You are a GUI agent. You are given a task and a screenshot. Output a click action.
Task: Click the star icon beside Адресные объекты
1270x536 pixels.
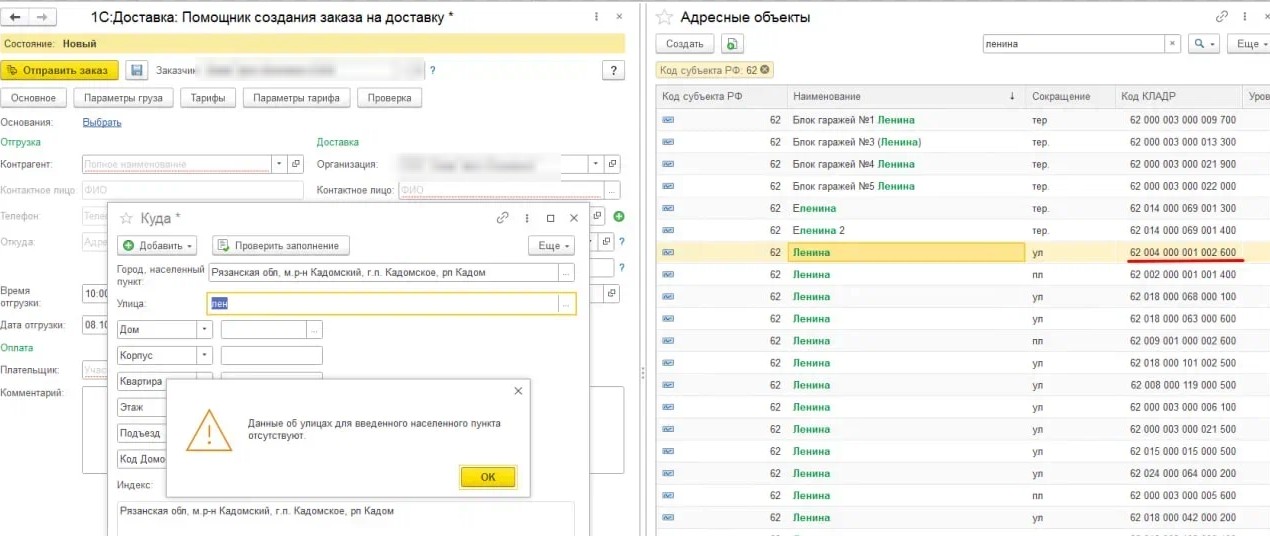pyautogui.click(x=664, y=17)
